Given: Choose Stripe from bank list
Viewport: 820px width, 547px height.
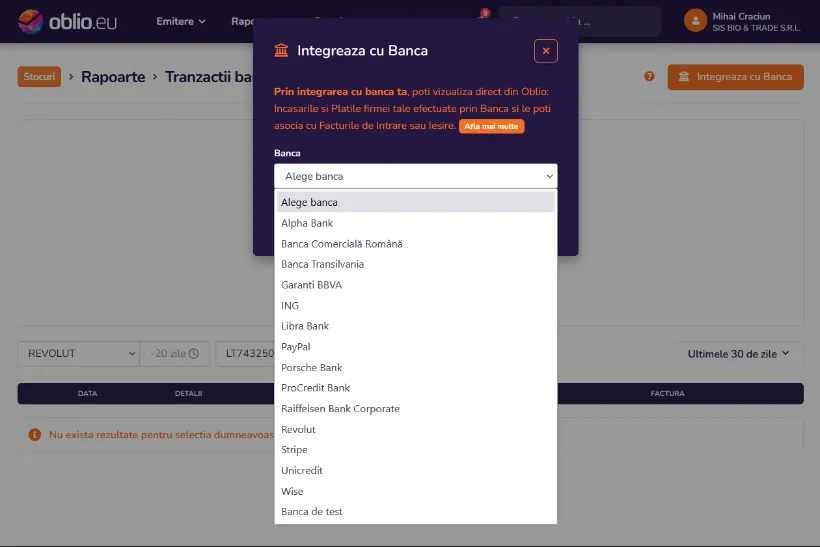Looking at the screenshot, I should click(416, 450).
